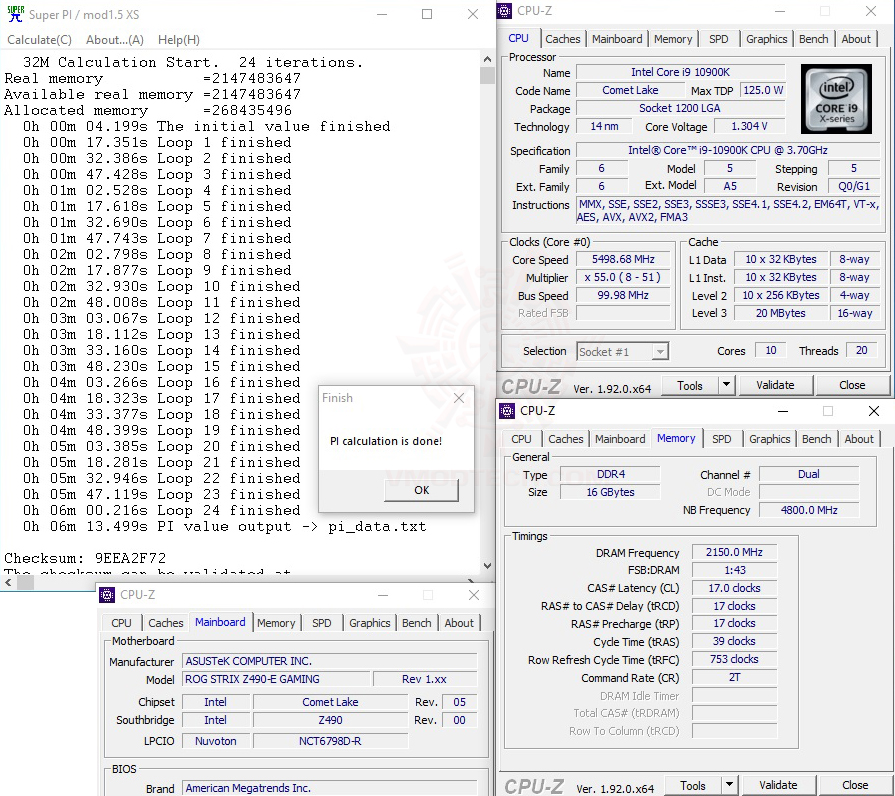This screenshot has height=796, width=895.
Task: Click the Super PI application icon in titlebar
Action: (x=14, y=14)
